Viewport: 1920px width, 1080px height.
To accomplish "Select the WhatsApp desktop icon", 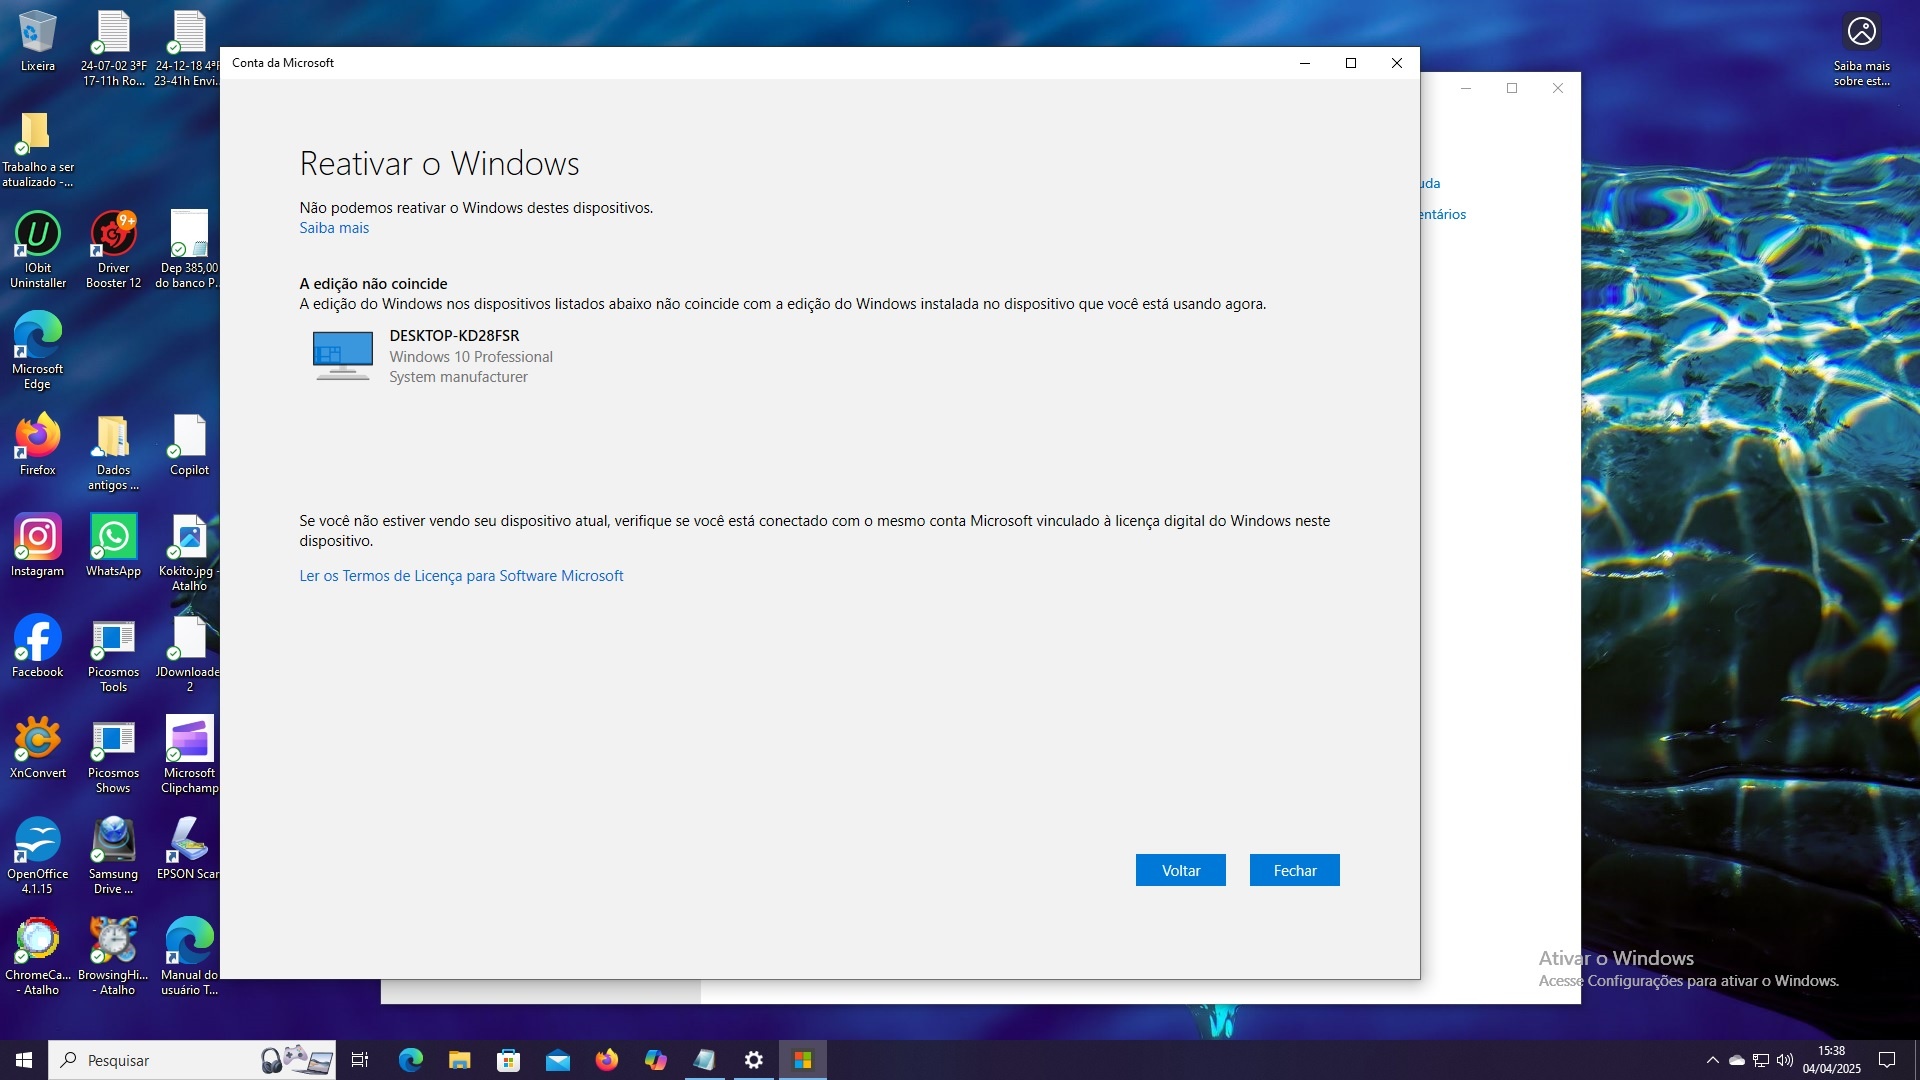I will 113,546.
